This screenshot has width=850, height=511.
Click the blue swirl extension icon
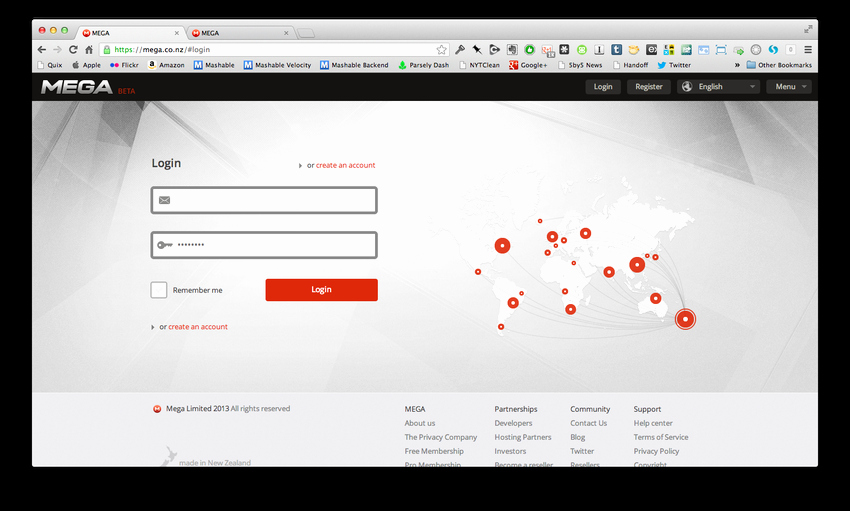(x=773, y=49)
